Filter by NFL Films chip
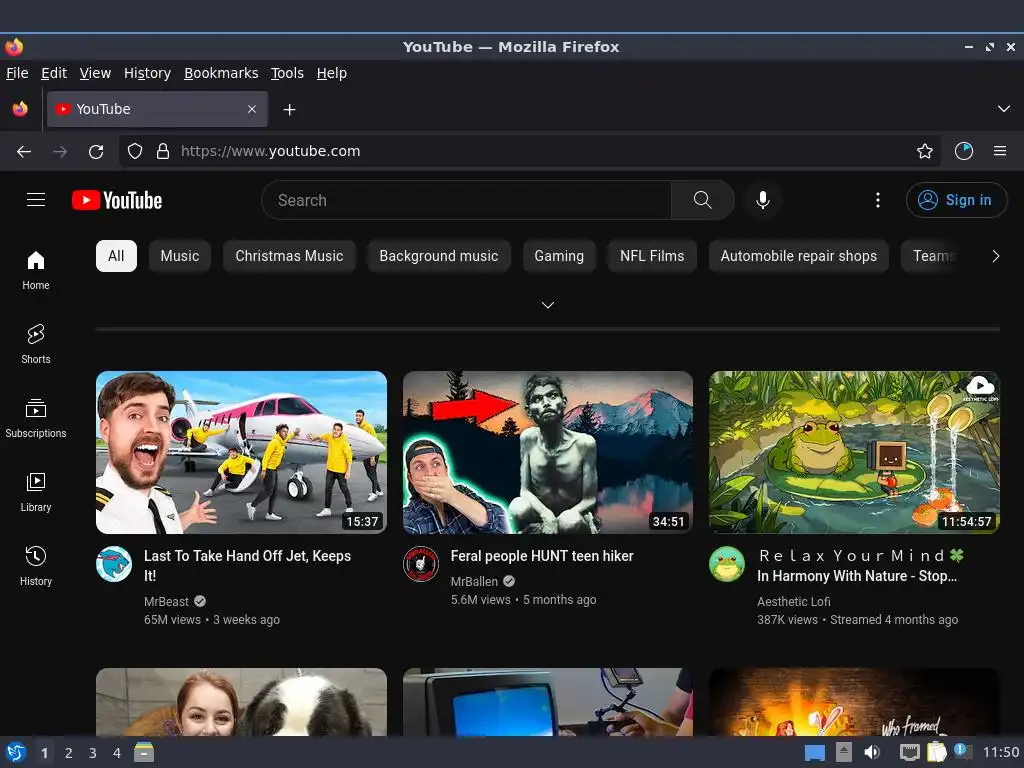 [652, 256]
